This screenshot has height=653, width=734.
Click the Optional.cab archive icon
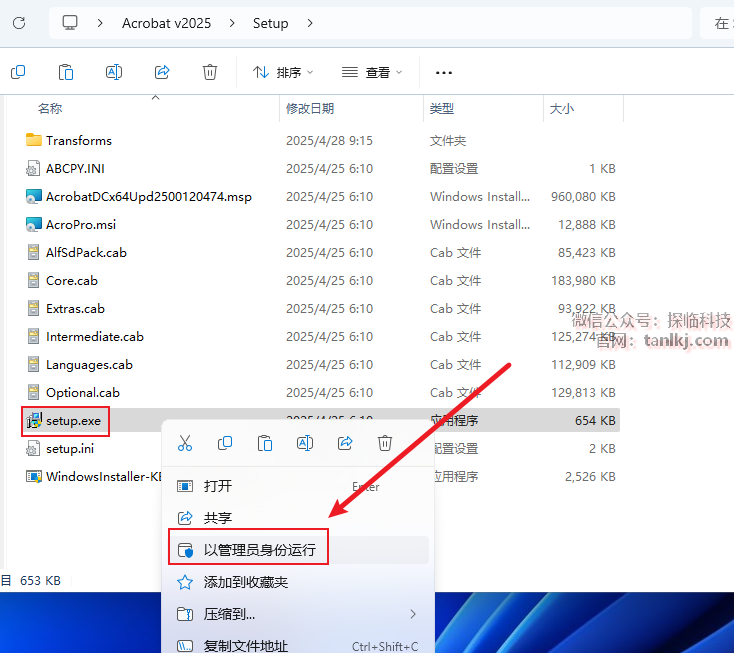click(33, 392)
